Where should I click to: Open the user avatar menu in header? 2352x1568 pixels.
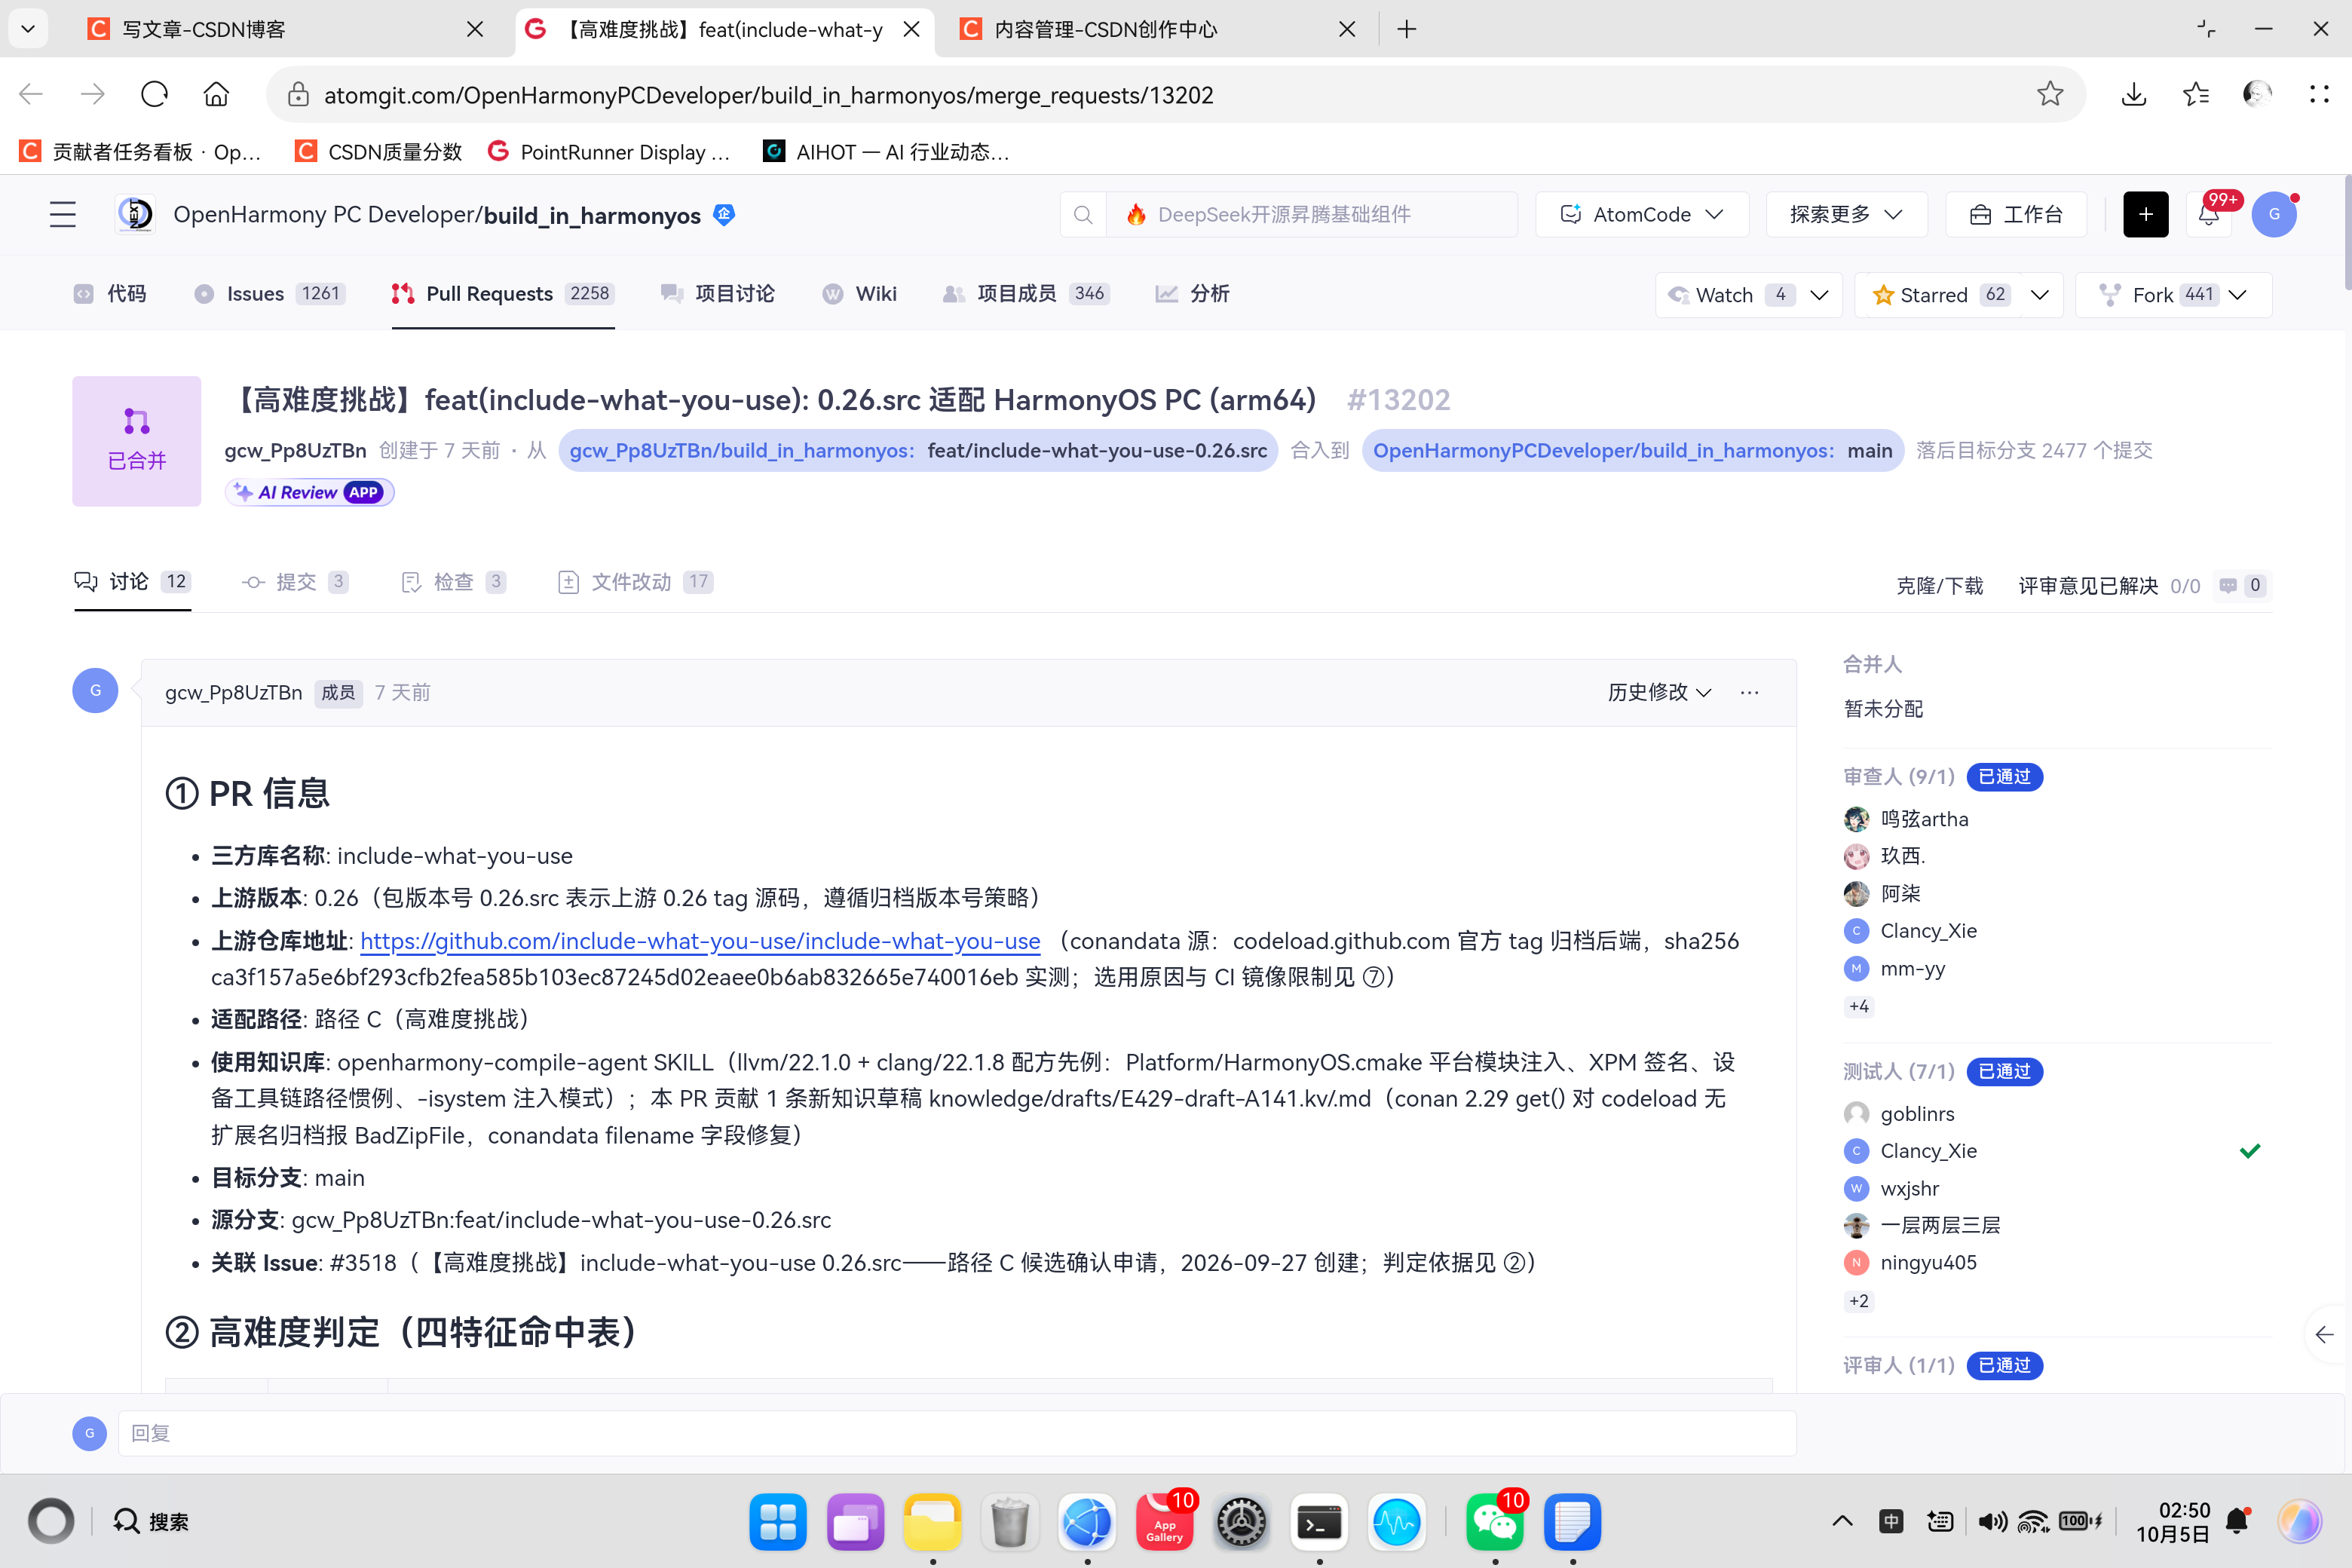2274,214
